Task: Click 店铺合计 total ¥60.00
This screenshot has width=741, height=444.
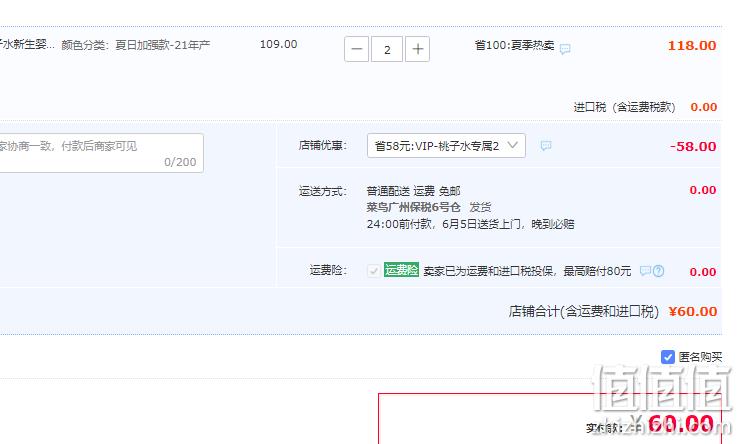Action: [x=693, y=311]
